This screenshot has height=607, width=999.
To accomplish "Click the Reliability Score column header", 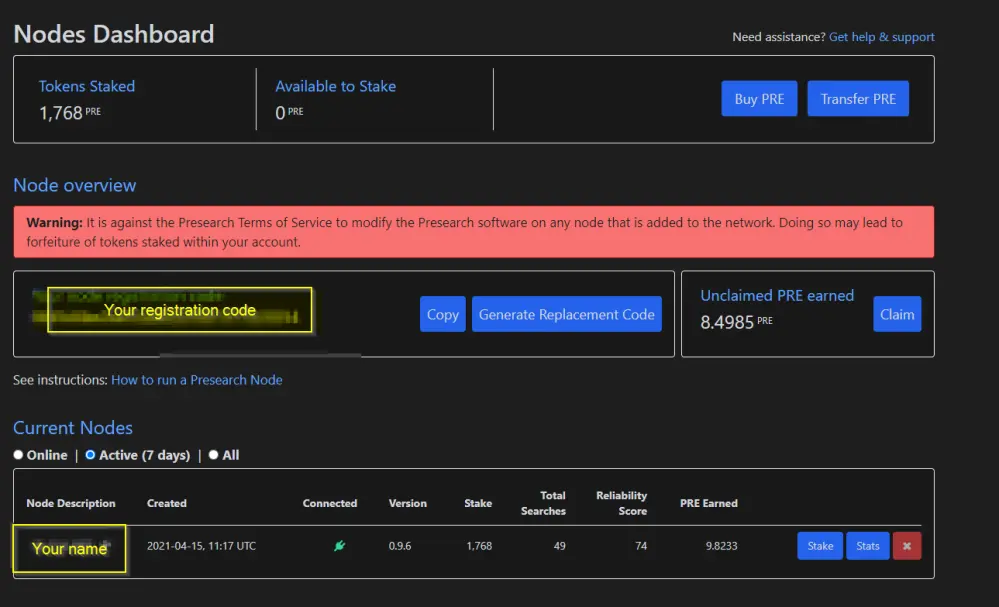I will pyautogui.click(x=621, y=503).
